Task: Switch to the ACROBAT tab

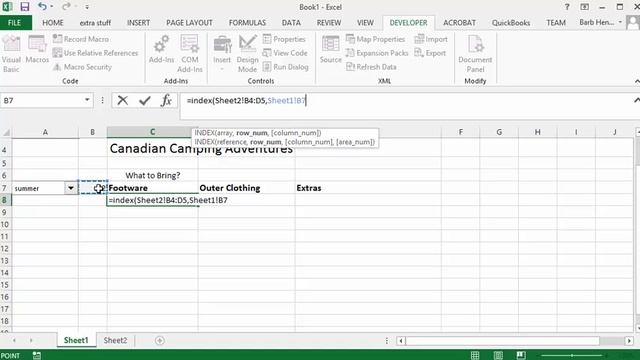Action: (459, 23)
